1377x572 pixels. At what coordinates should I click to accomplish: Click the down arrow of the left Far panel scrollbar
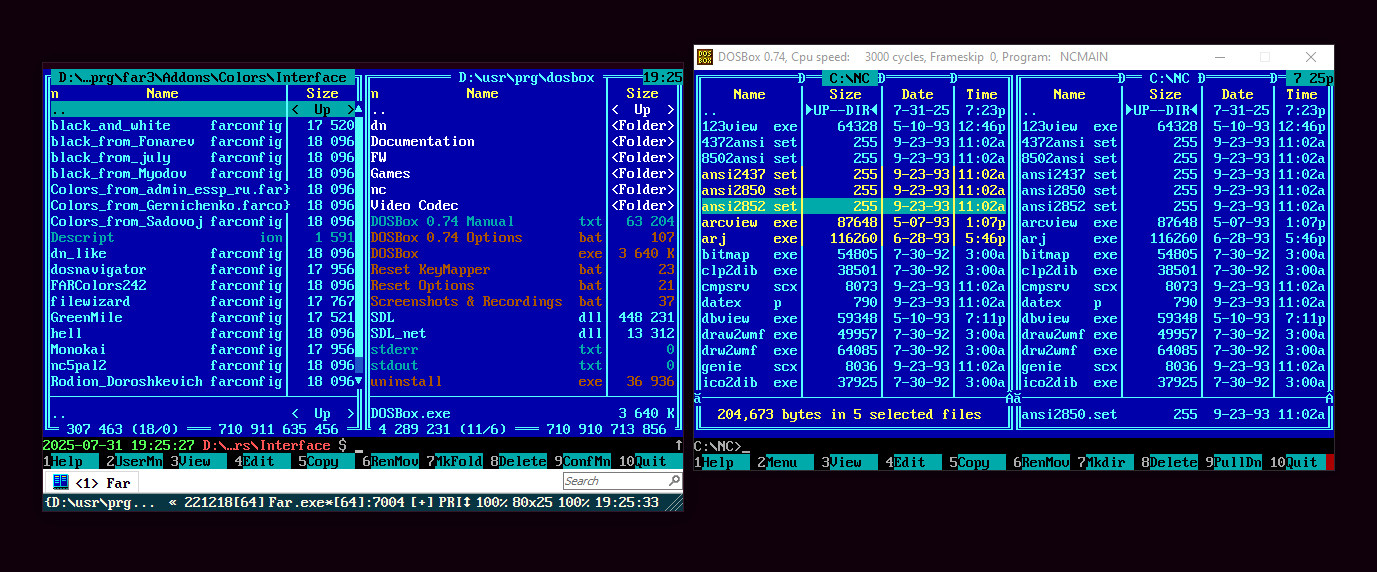pos(359,381)
